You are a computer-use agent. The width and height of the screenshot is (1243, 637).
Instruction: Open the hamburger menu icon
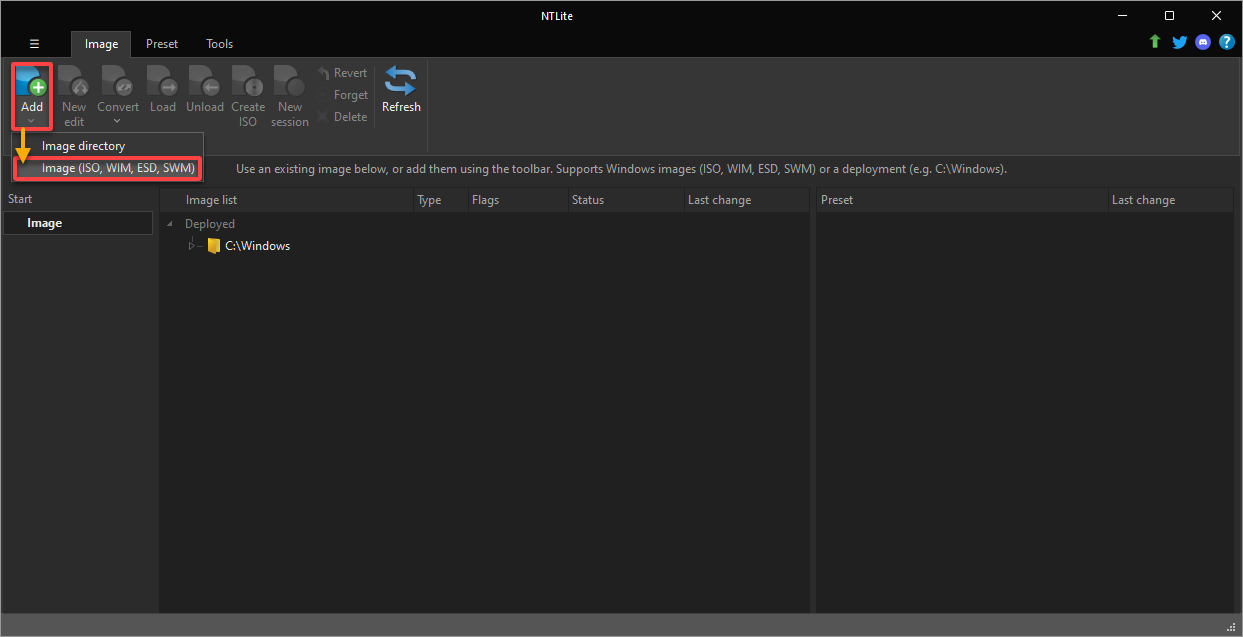(34, 44)
